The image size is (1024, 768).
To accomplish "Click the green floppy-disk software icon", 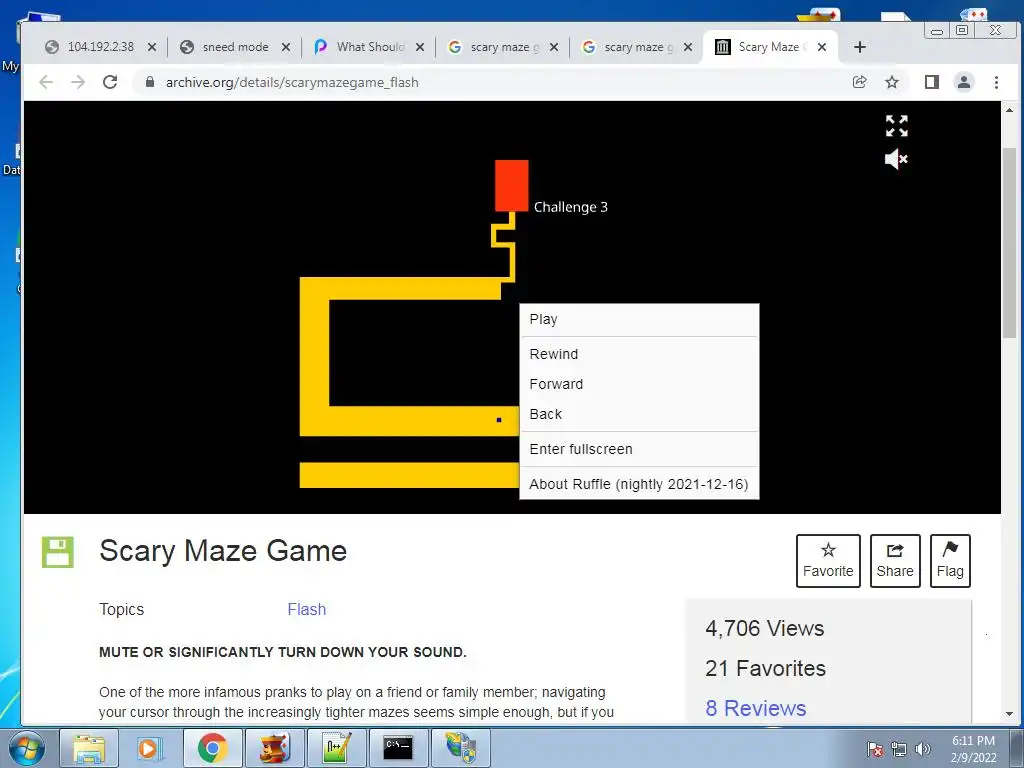I will 58,552.
